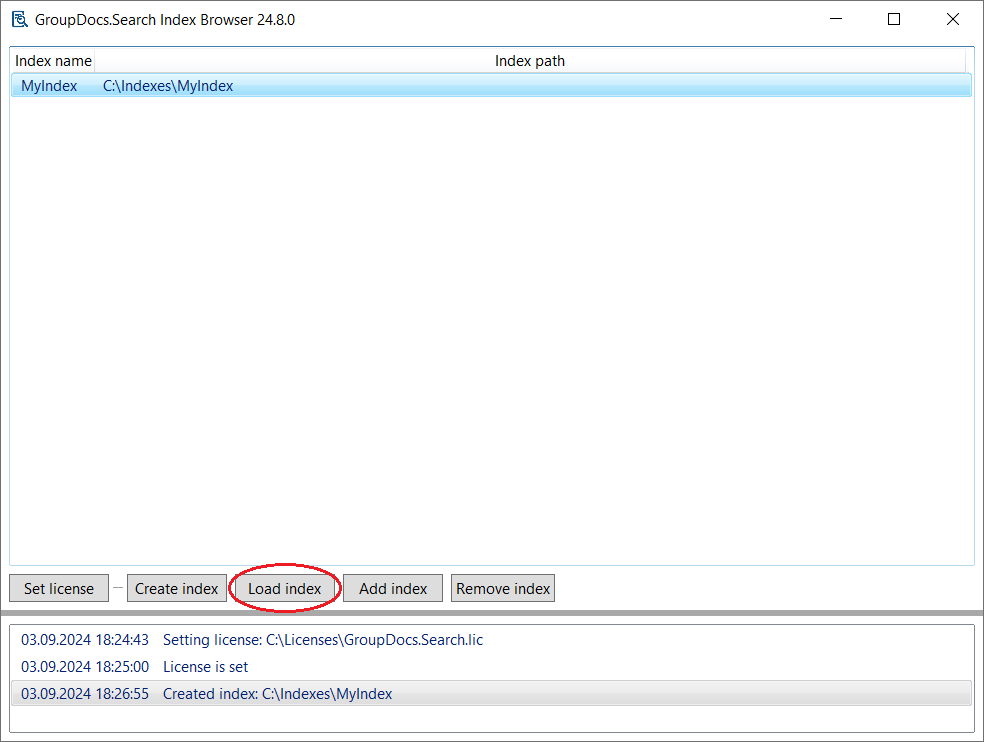Sort by the Index name column header
The width and height of the screenshot is (984, 742).
point(53,61)
